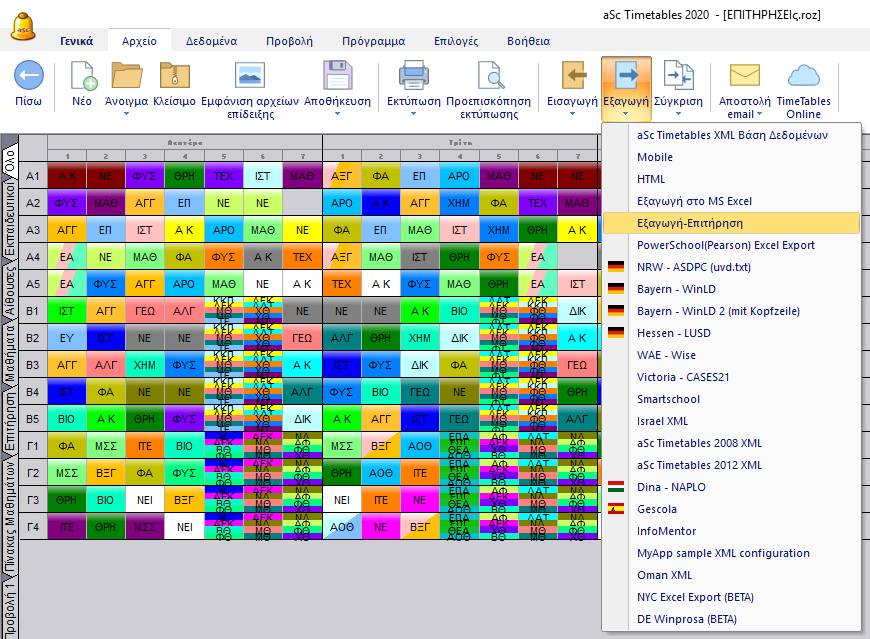
Task: Switch to the Δεδομένα ribbon tab
Action: 211,41
